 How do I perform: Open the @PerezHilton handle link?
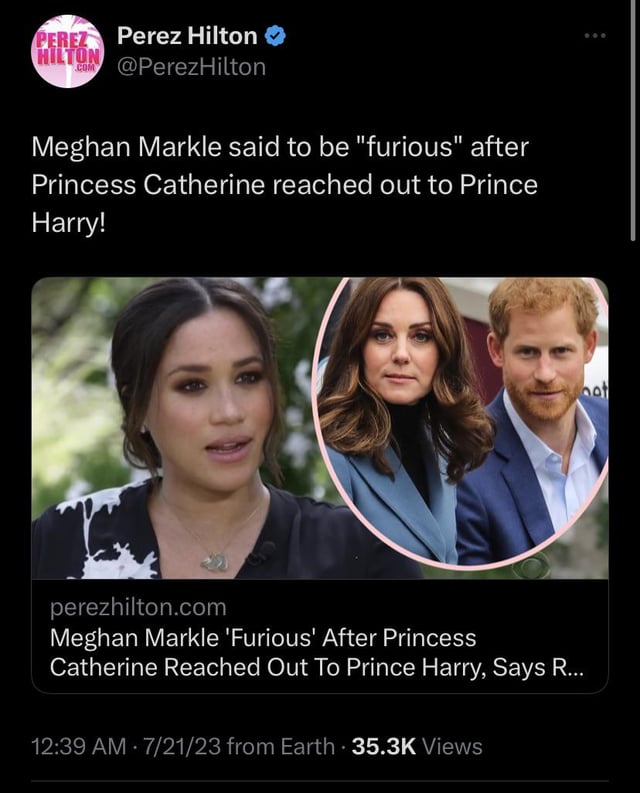point(191,67)
